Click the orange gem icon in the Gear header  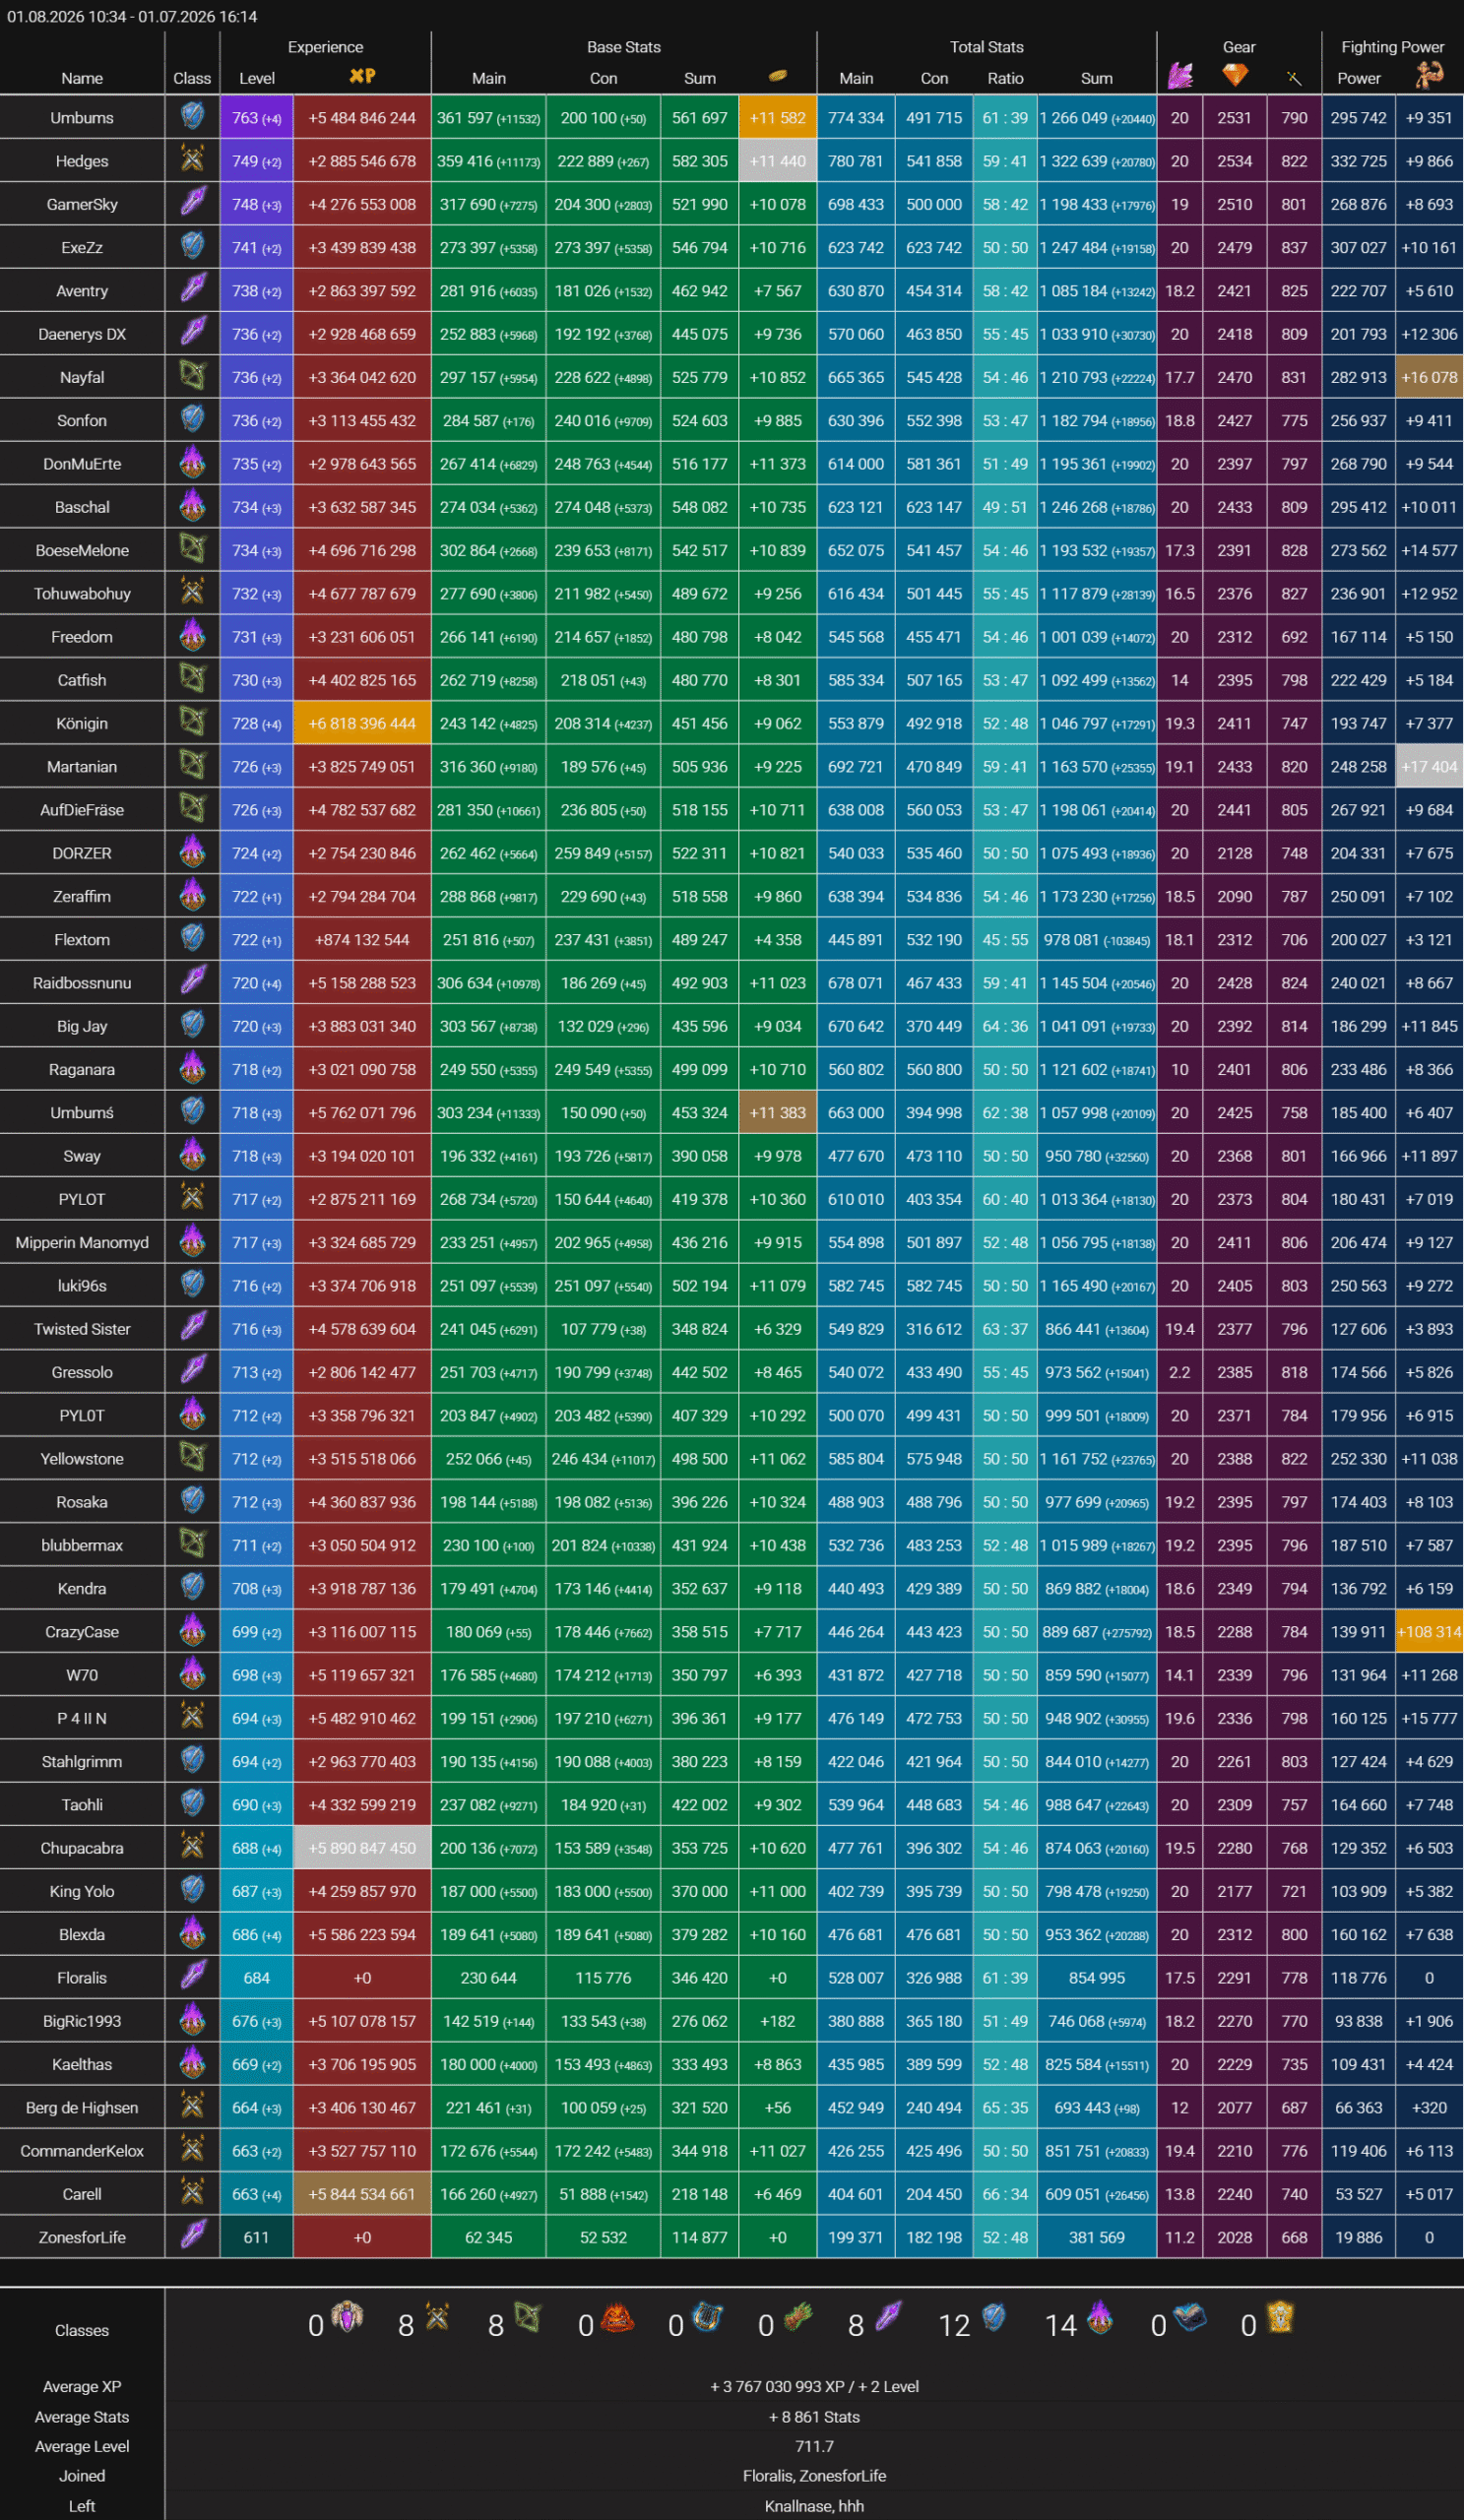pos(1235,76)
